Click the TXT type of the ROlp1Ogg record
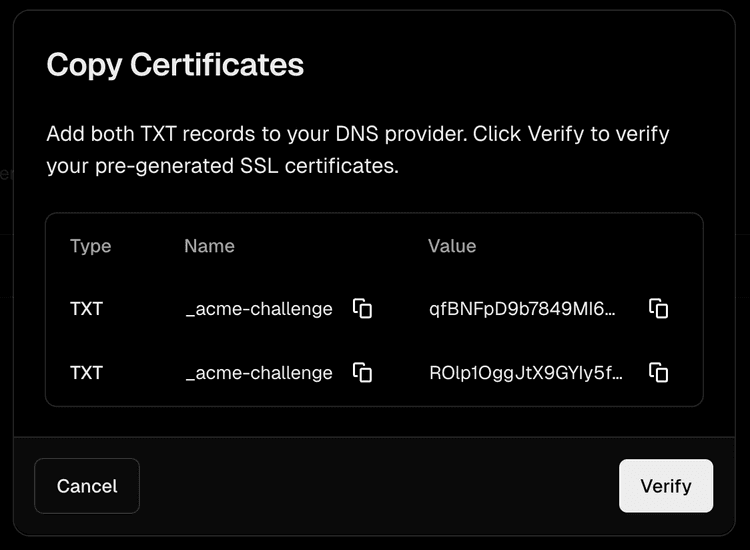750x550 pixels. 86,373
